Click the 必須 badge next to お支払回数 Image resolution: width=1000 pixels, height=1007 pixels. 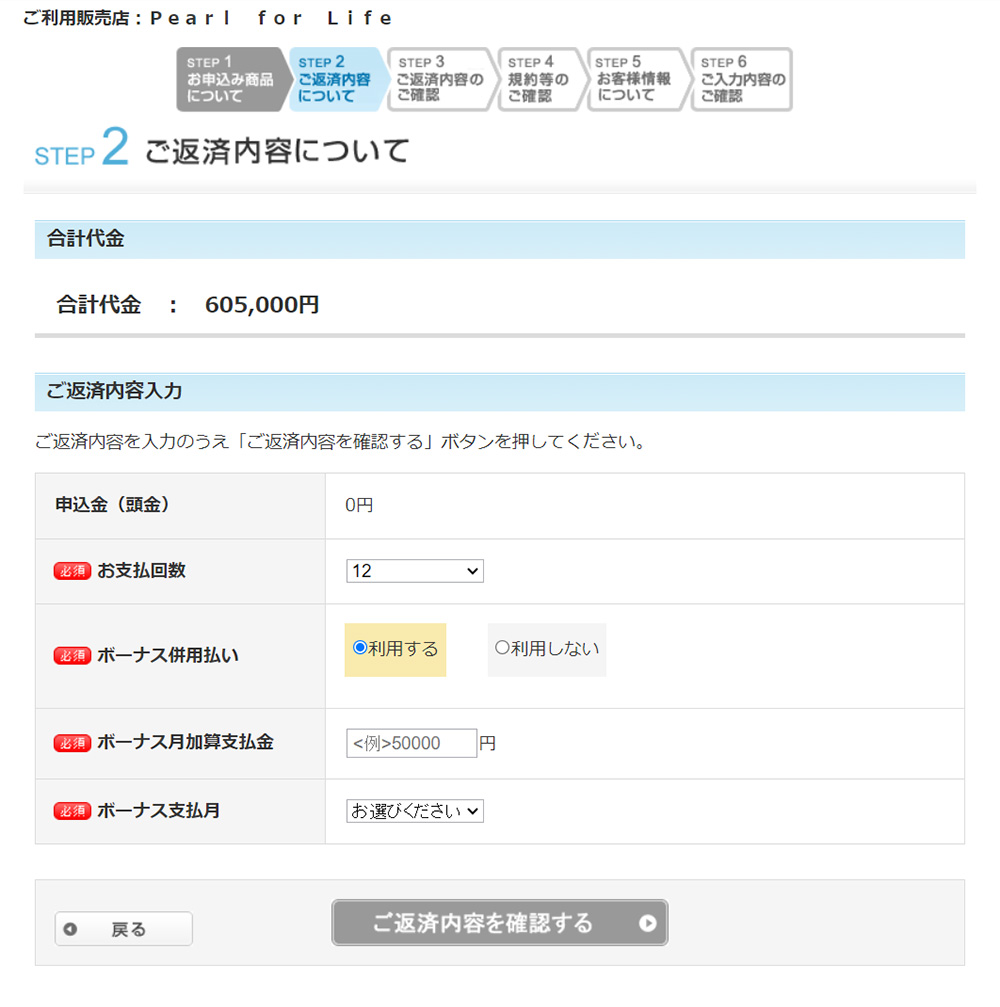pyautogui.click(x=72, y=570)
